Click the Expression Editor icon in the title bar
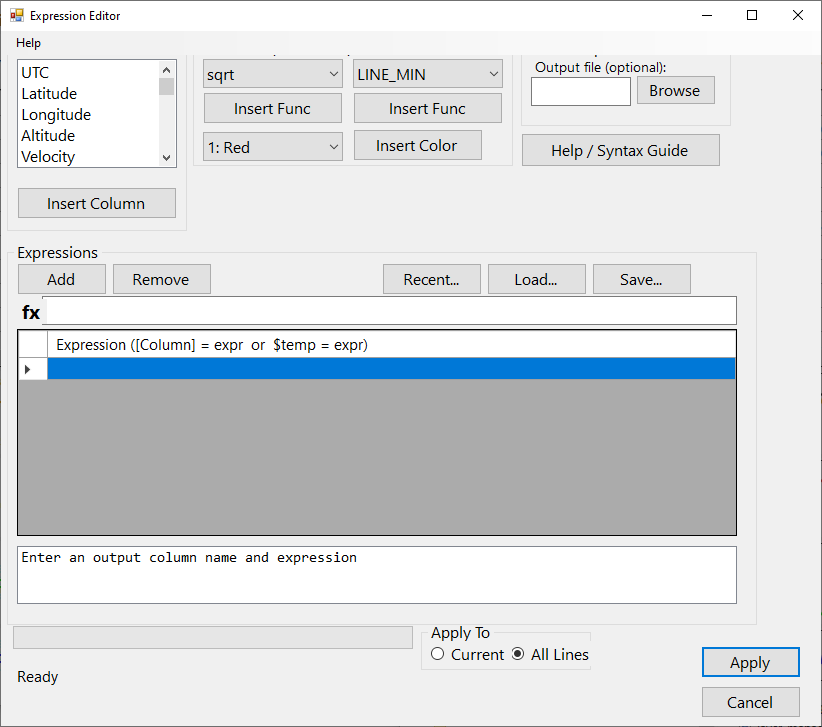This screenshot has height=727, width=822. [18, 15]
